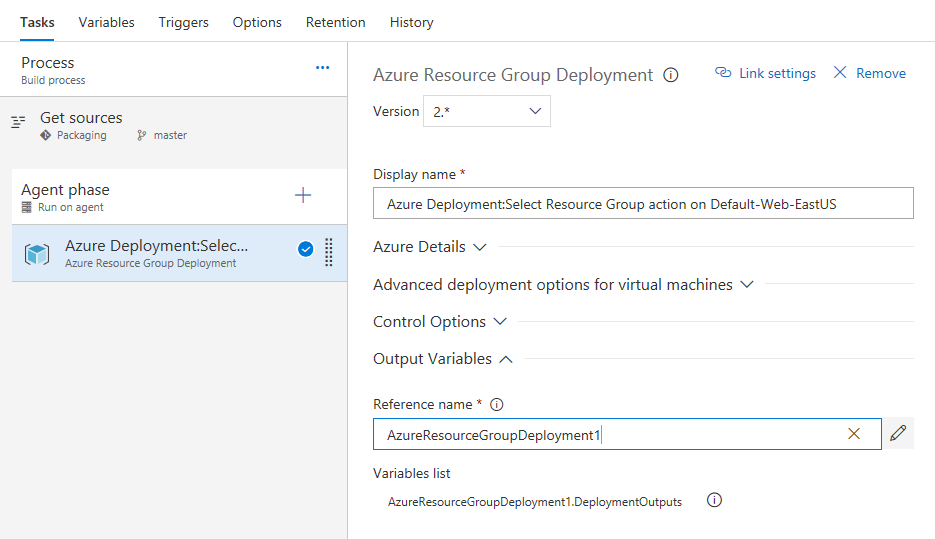
Task: Click the Azure Resource Group Deployment cube icon
Action: pos(37,254)
